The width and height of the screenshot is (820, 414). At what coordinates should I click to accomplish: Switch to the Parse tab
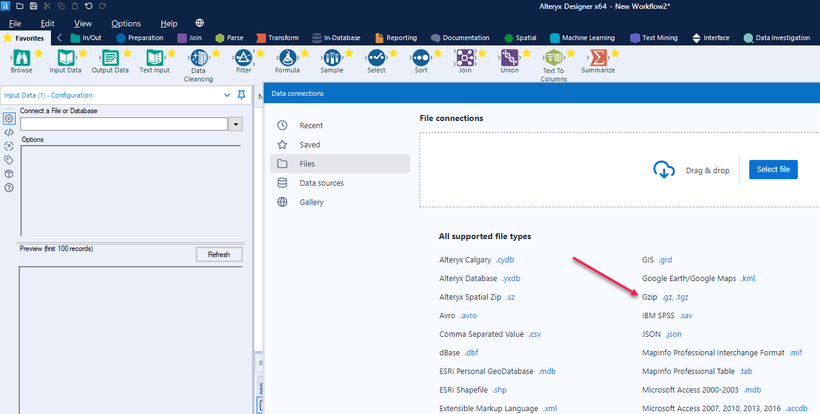pyautogui.click(x=229, y=38)
